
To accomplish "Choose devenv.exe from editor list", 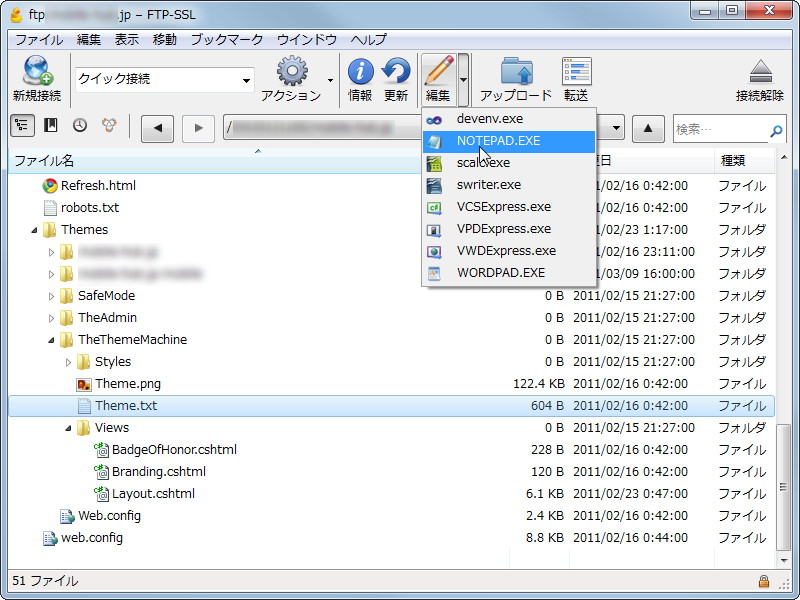I will pyautogui.click(x=509, y=119).
